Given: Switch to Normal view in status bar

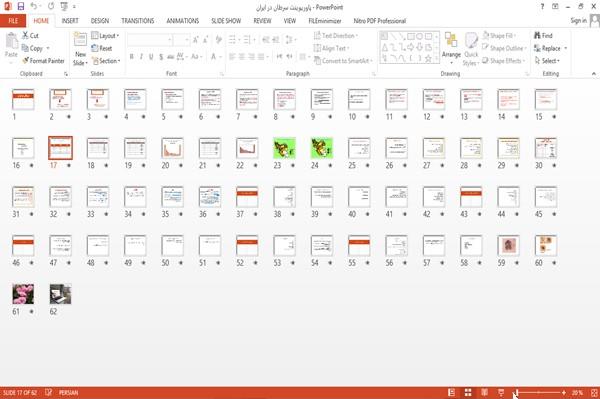Looking at the screenshot, I should pyautogui.click(x=452, y=392).
